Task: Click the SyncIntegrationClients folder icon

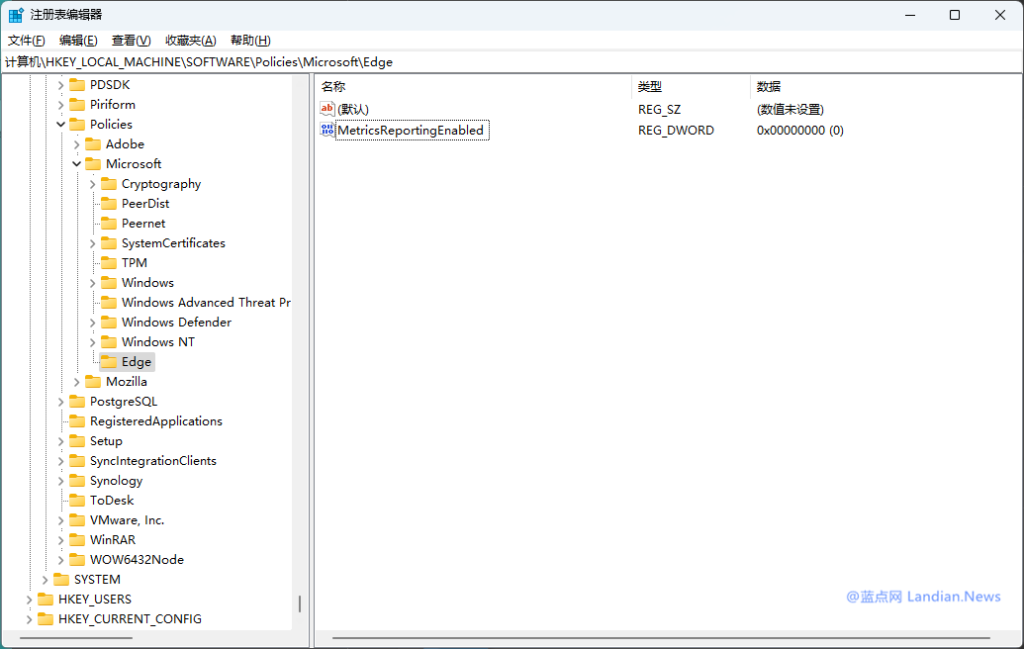Action: point(77,461)
